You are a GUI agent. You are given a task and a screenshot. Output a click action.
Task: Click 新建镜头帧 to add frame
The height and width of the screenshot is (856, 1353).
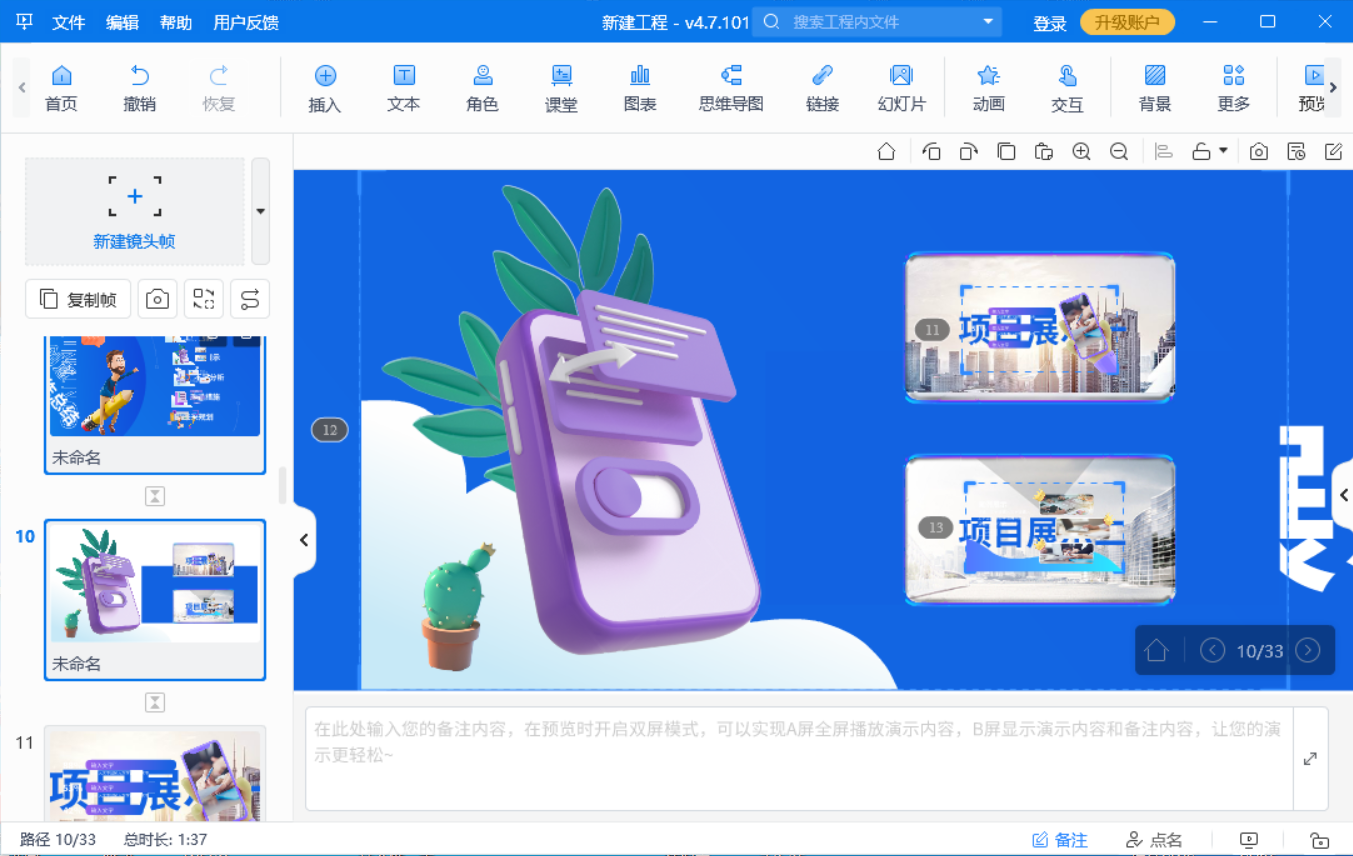(x=135, y=211)
